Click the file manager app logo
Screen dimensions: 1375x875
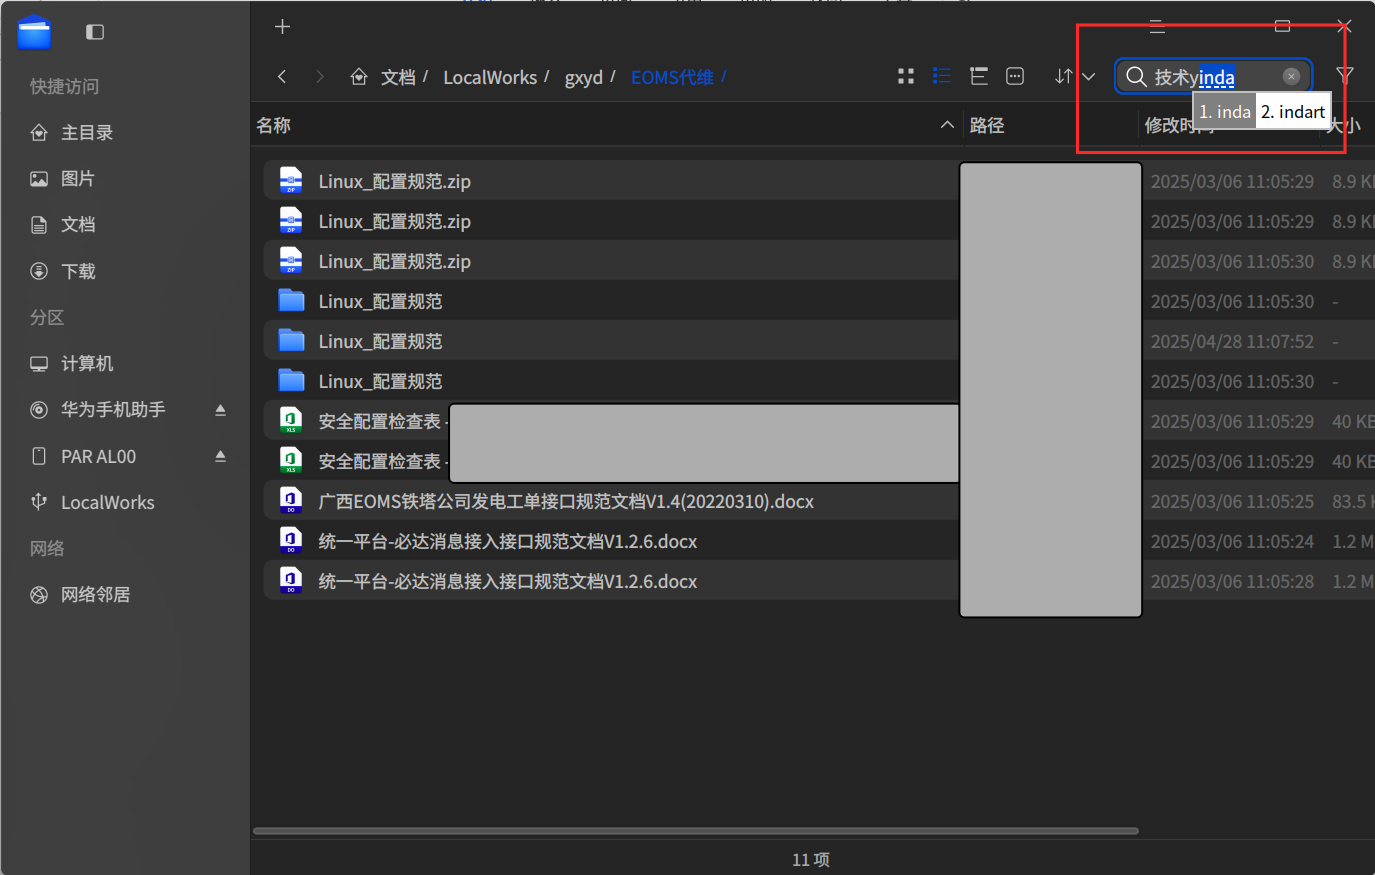pyautogui.click(x=34, y=32)
